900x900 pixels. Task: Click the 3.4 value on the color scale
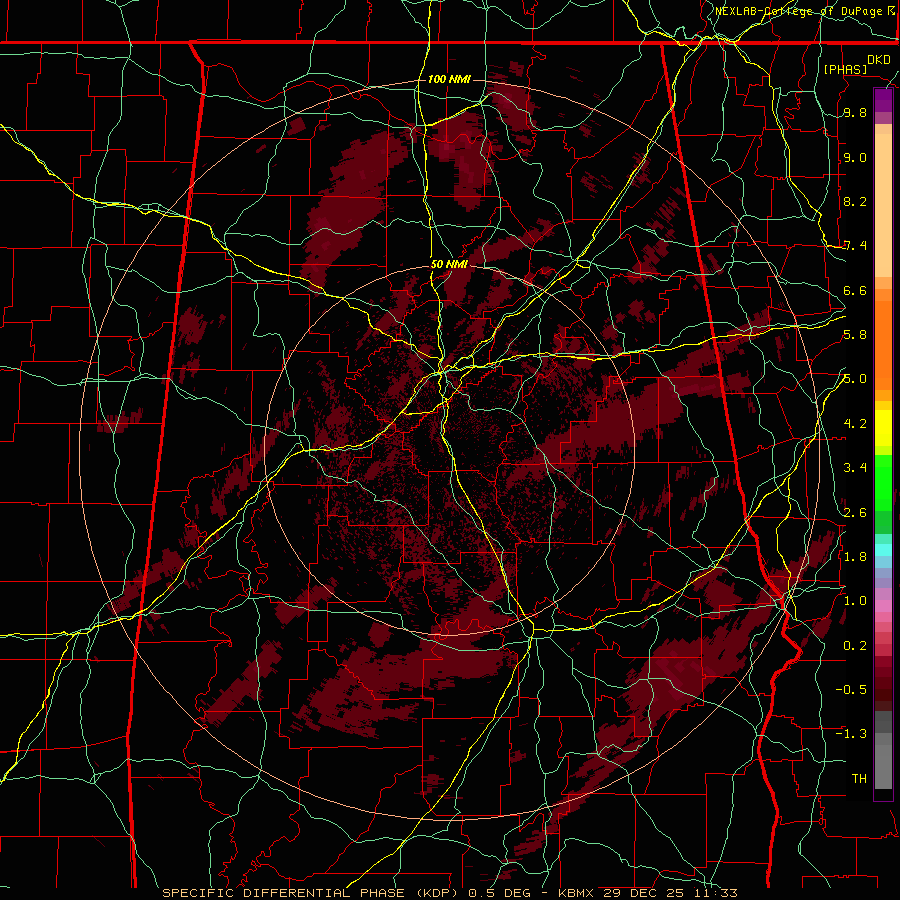[x=855, y=468]
